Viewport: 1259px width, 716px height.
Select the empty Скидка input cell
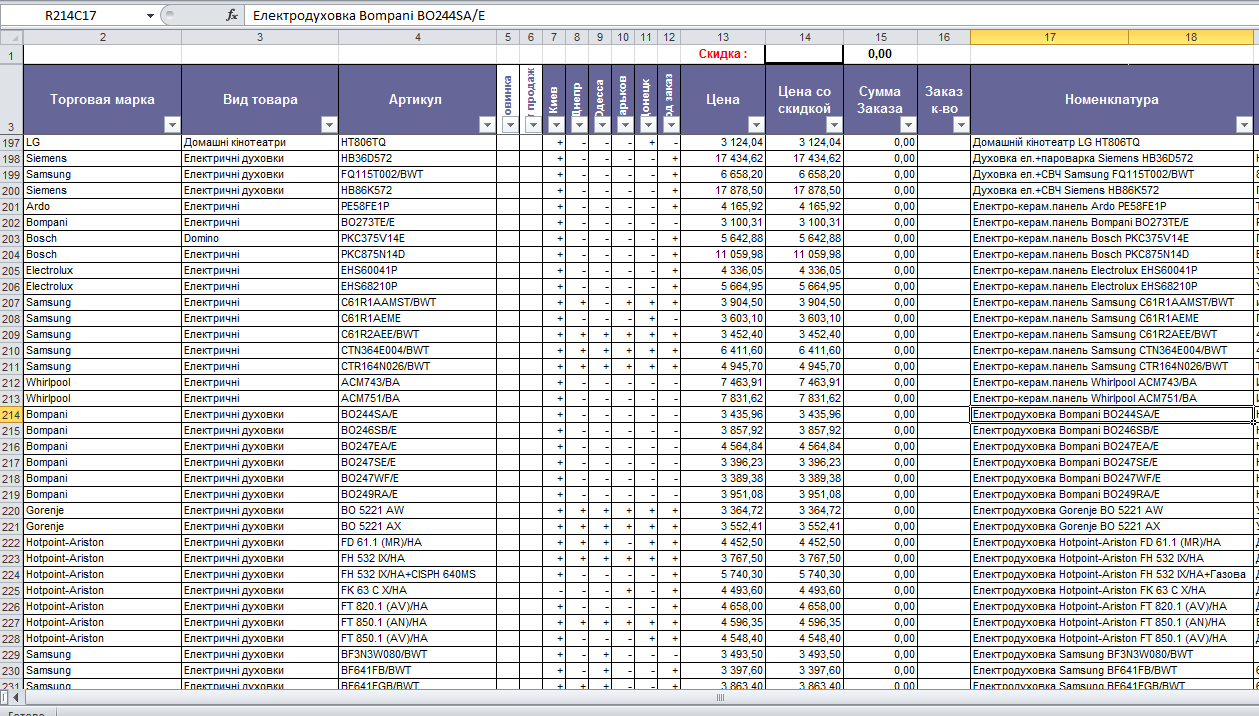804,54
